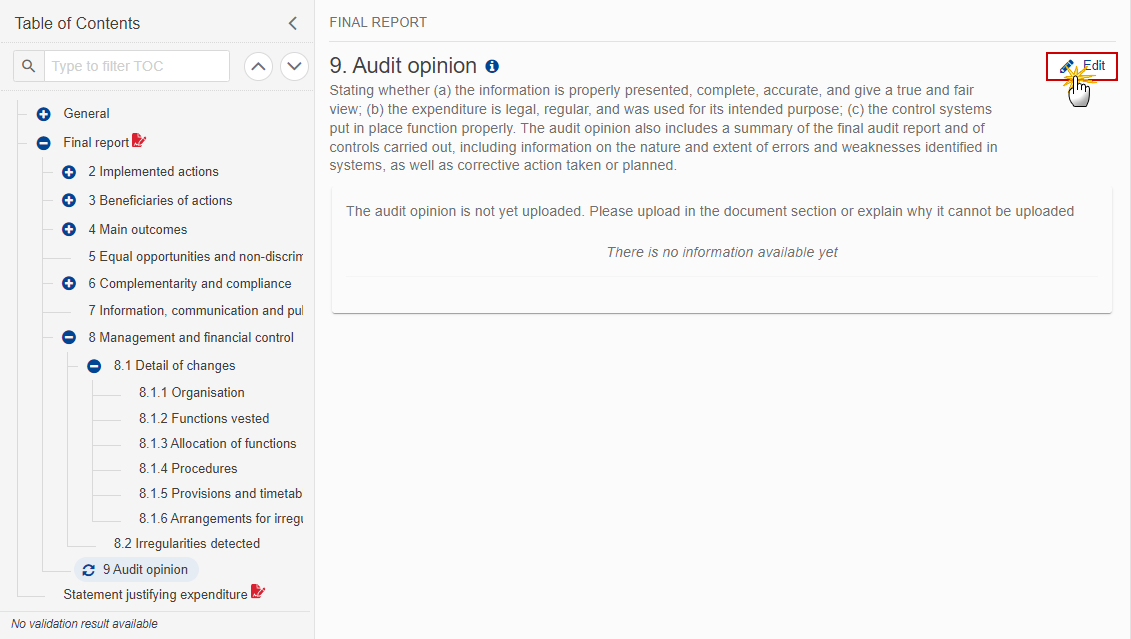Open 8.1.6 Arrangements for irregularities
The image size is (1131, 639).
click(221, 519)
